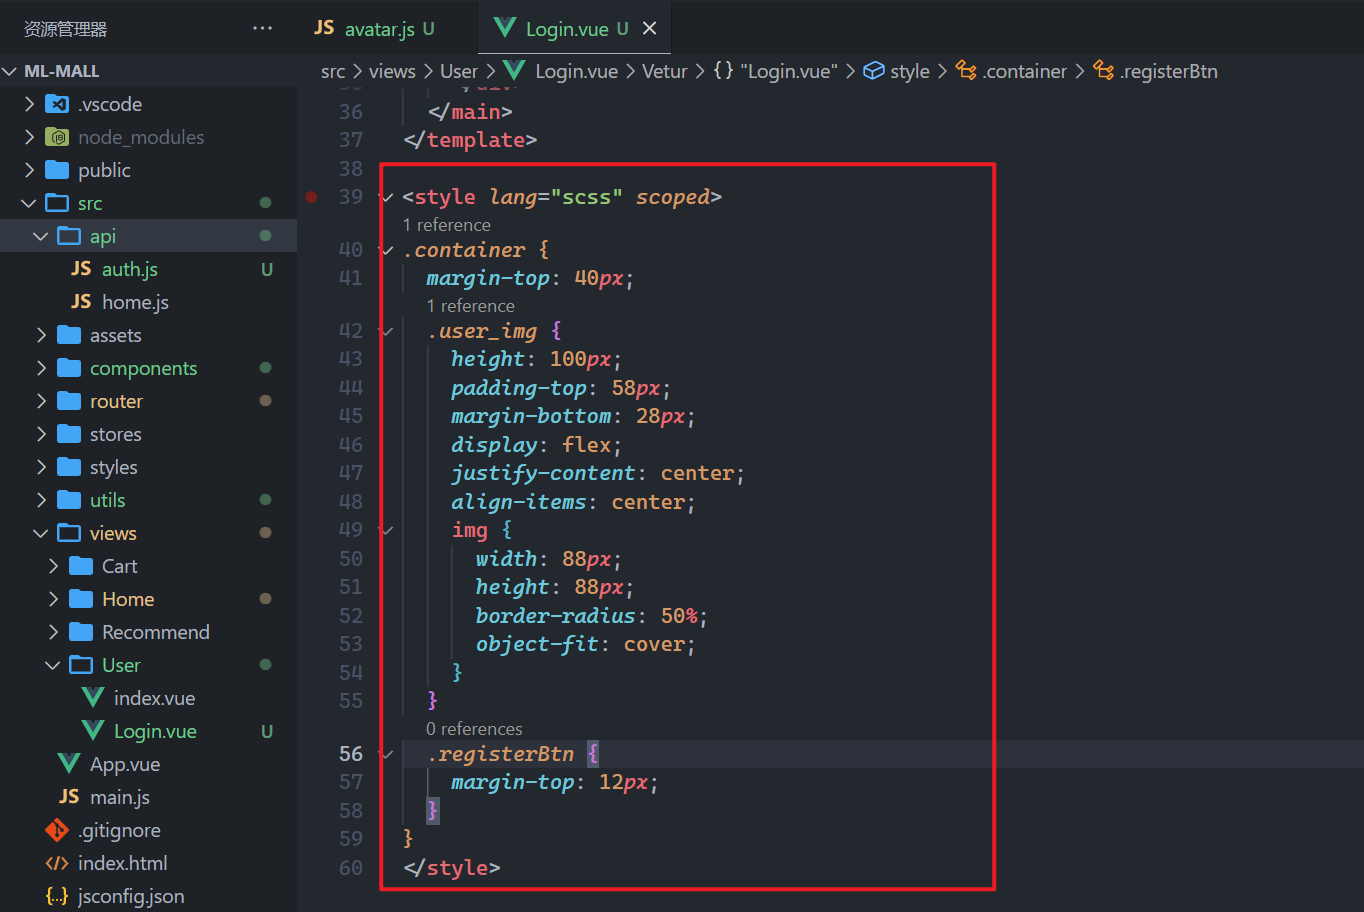The image size is (1364, 912).
Task: Fold the img rule at line 49
Action: (388, 530)
